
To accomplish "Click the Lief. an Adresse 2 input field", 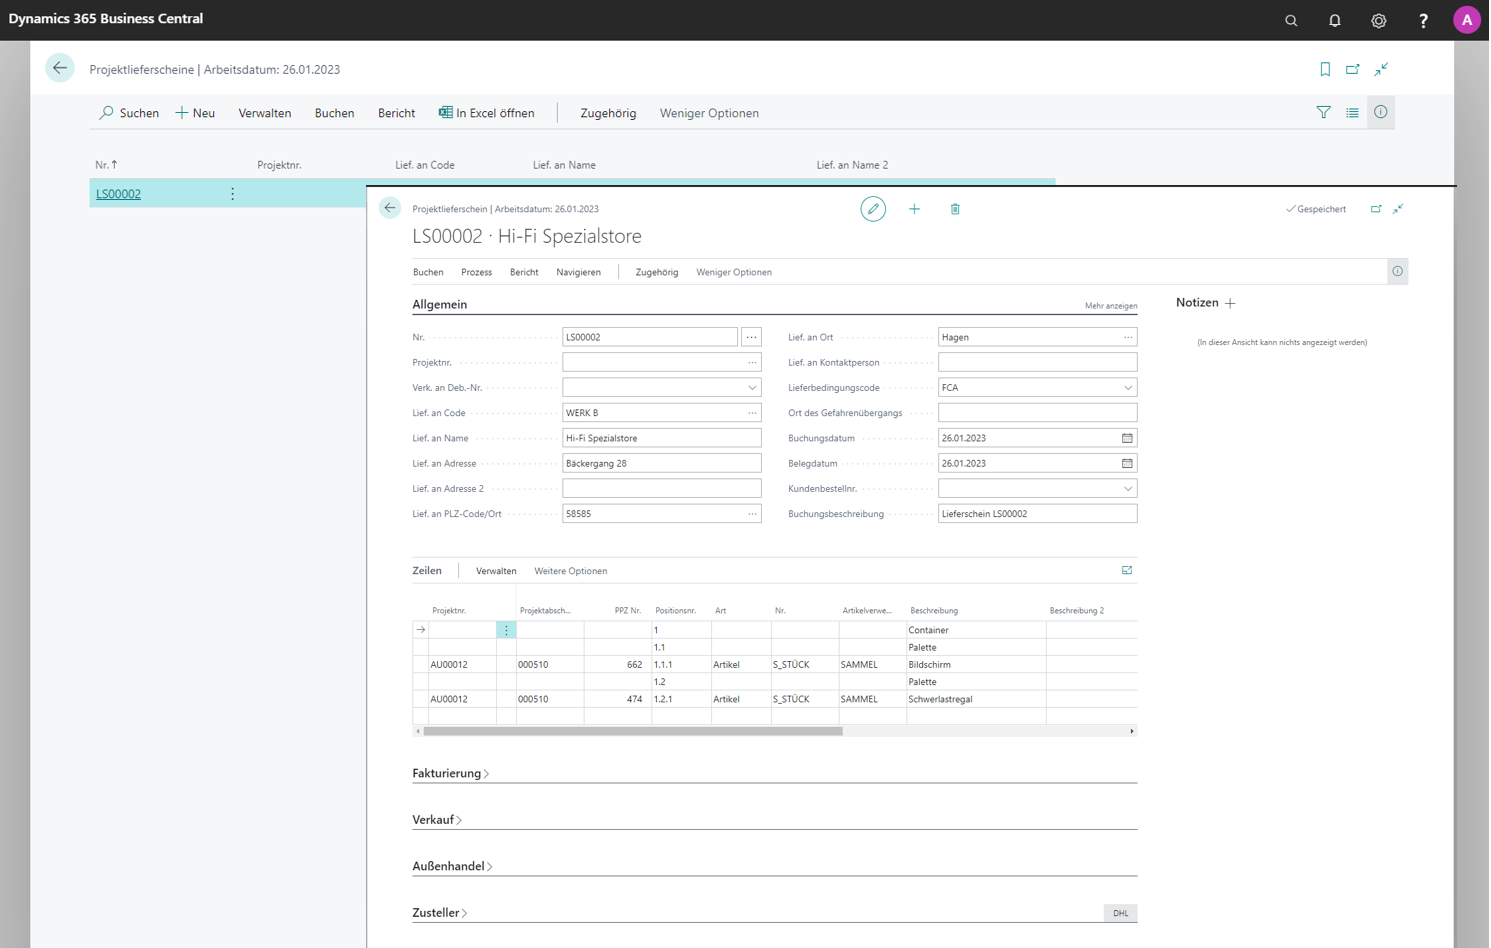I will coord(661,489).
